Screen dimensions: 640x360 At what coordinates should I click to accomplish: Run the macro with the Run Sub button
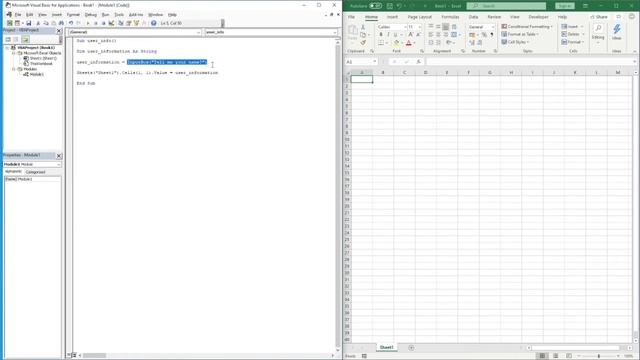click(x=88, y=23)
